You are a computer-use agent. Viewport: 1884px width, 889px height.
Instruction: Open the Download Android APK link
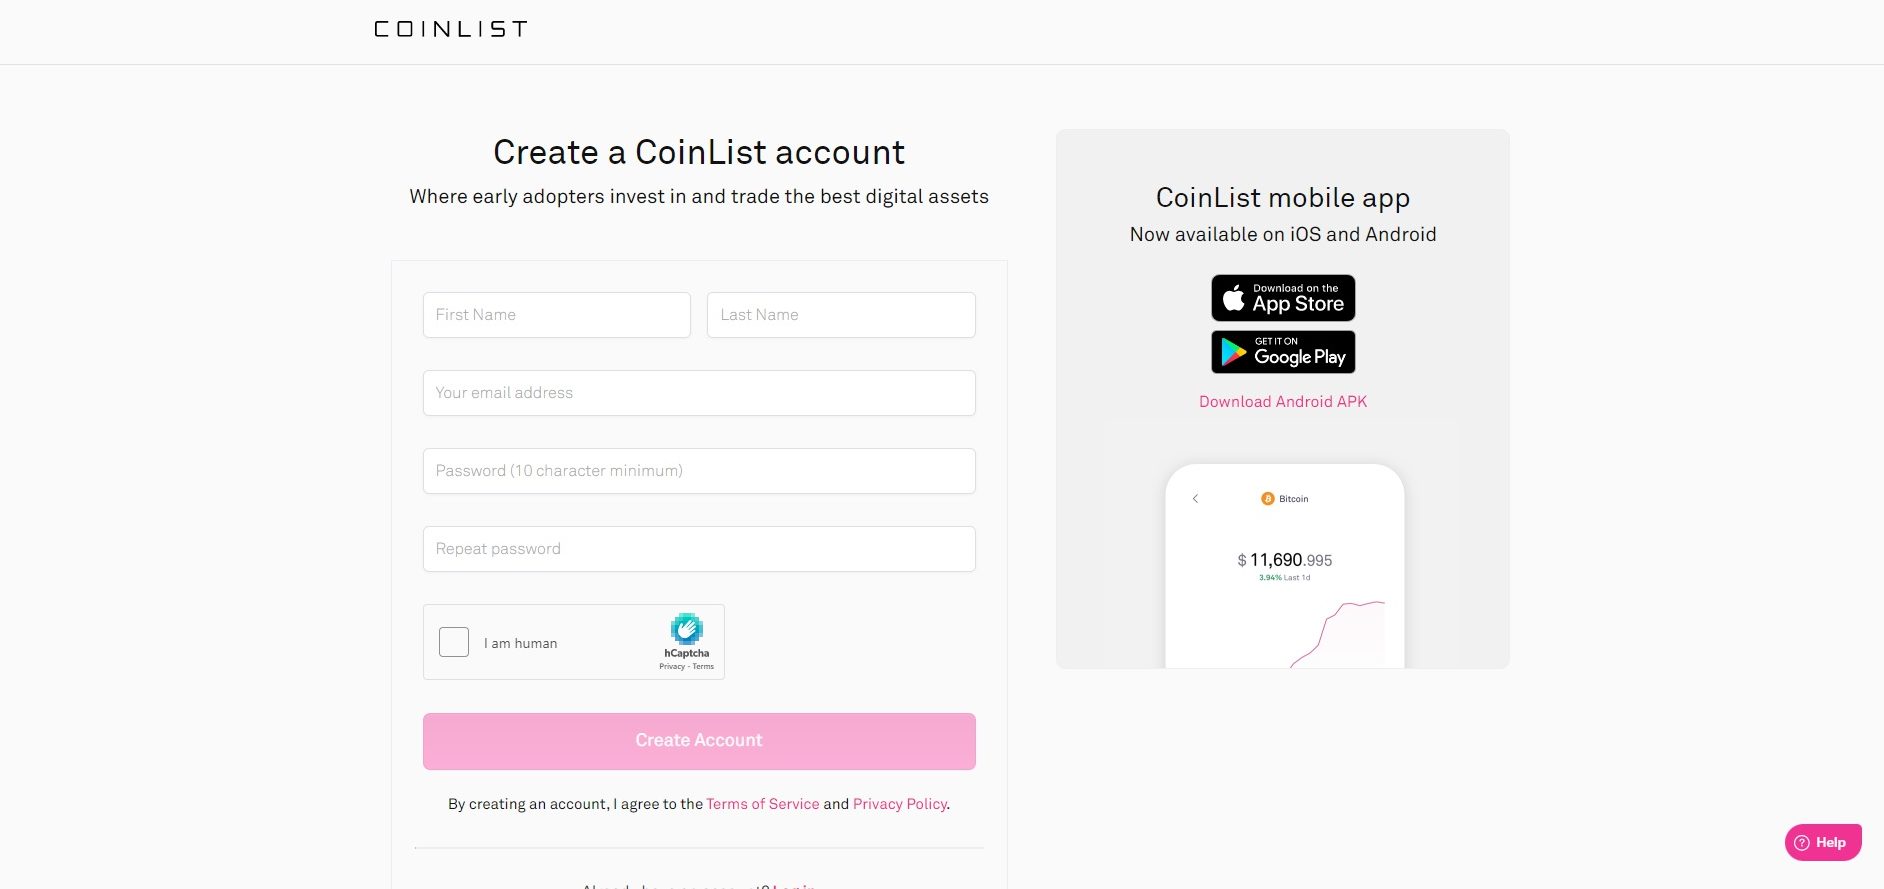[x=1283, y=401]
